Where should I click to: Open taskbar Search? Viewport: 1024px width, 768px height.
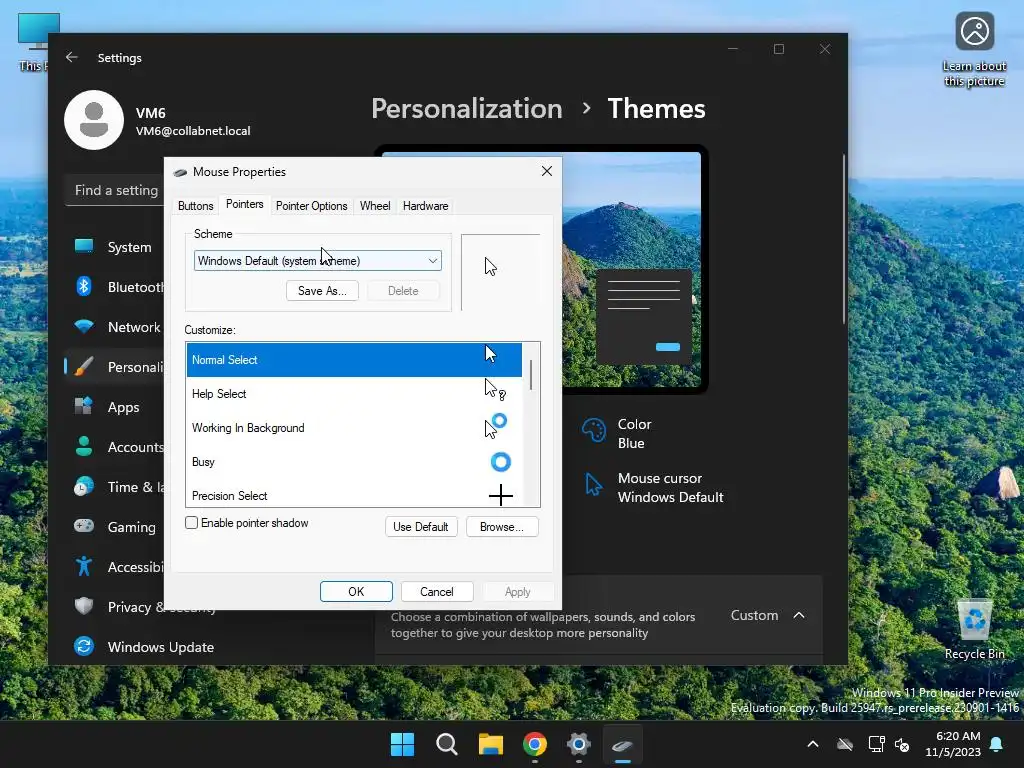tap(447, 744)
